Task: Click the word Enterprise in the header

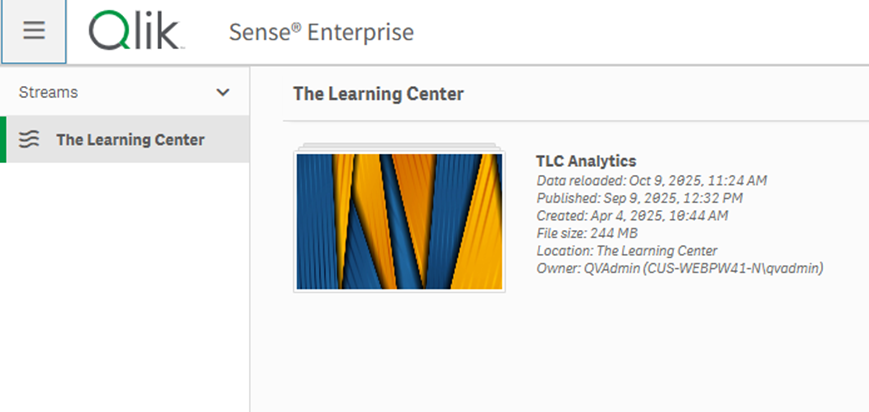Action: 360,32
